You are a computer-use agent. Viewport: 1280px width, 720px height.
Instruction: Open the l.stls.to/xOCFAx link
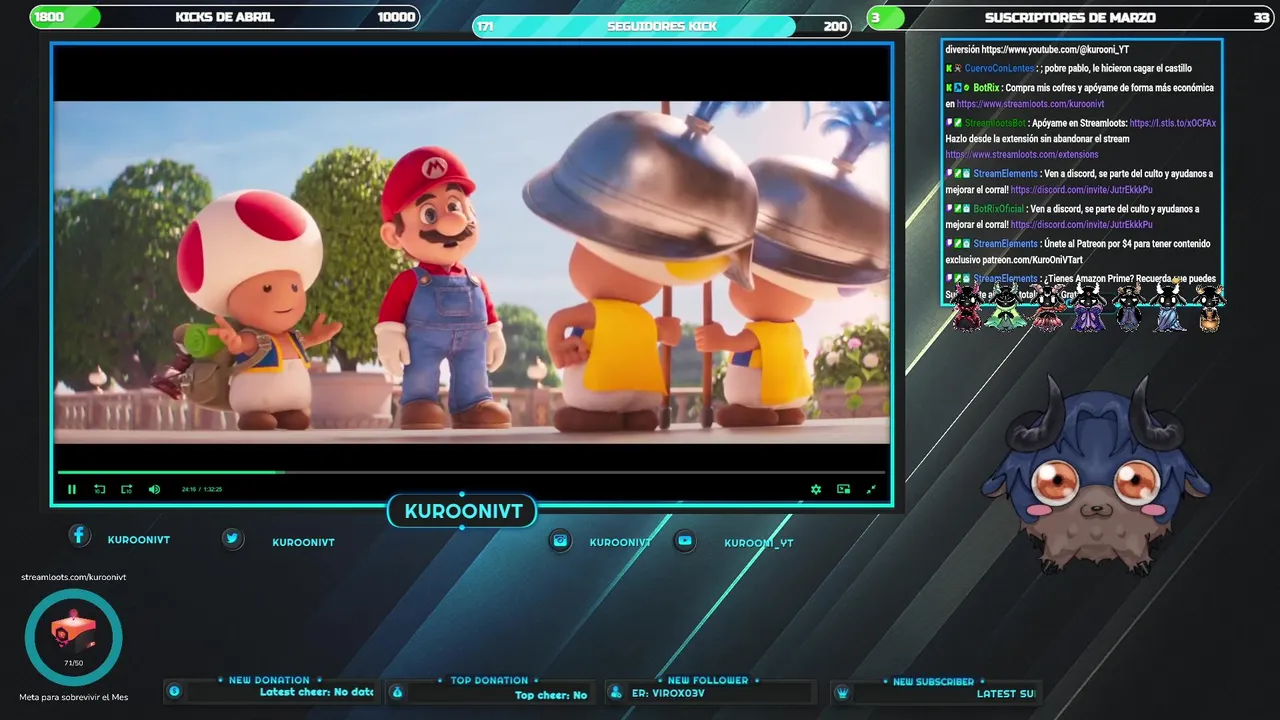(x=1173, y=123)
